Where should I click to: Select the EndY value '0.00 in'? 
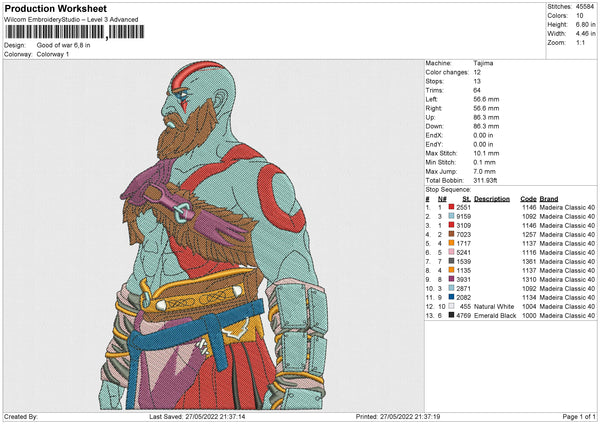483,144
